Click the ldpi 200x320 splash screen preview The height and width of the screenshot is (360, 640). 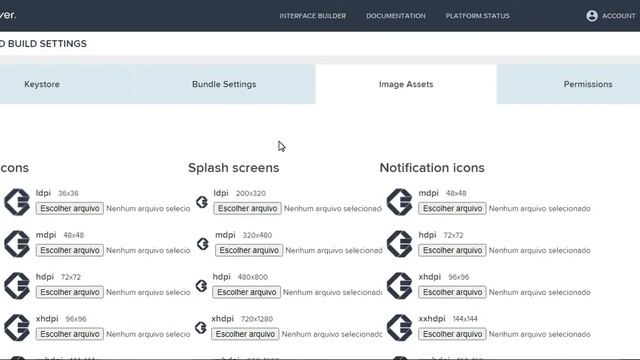pos(202,202)
